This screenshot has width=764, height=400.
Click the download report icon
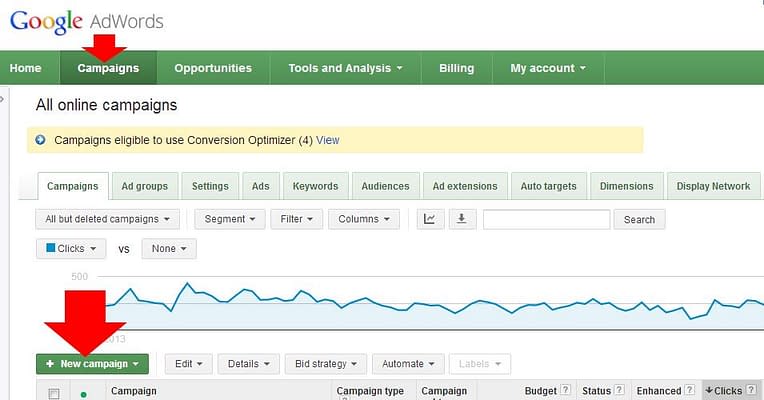pyautogui.click(x=462, y=219)
